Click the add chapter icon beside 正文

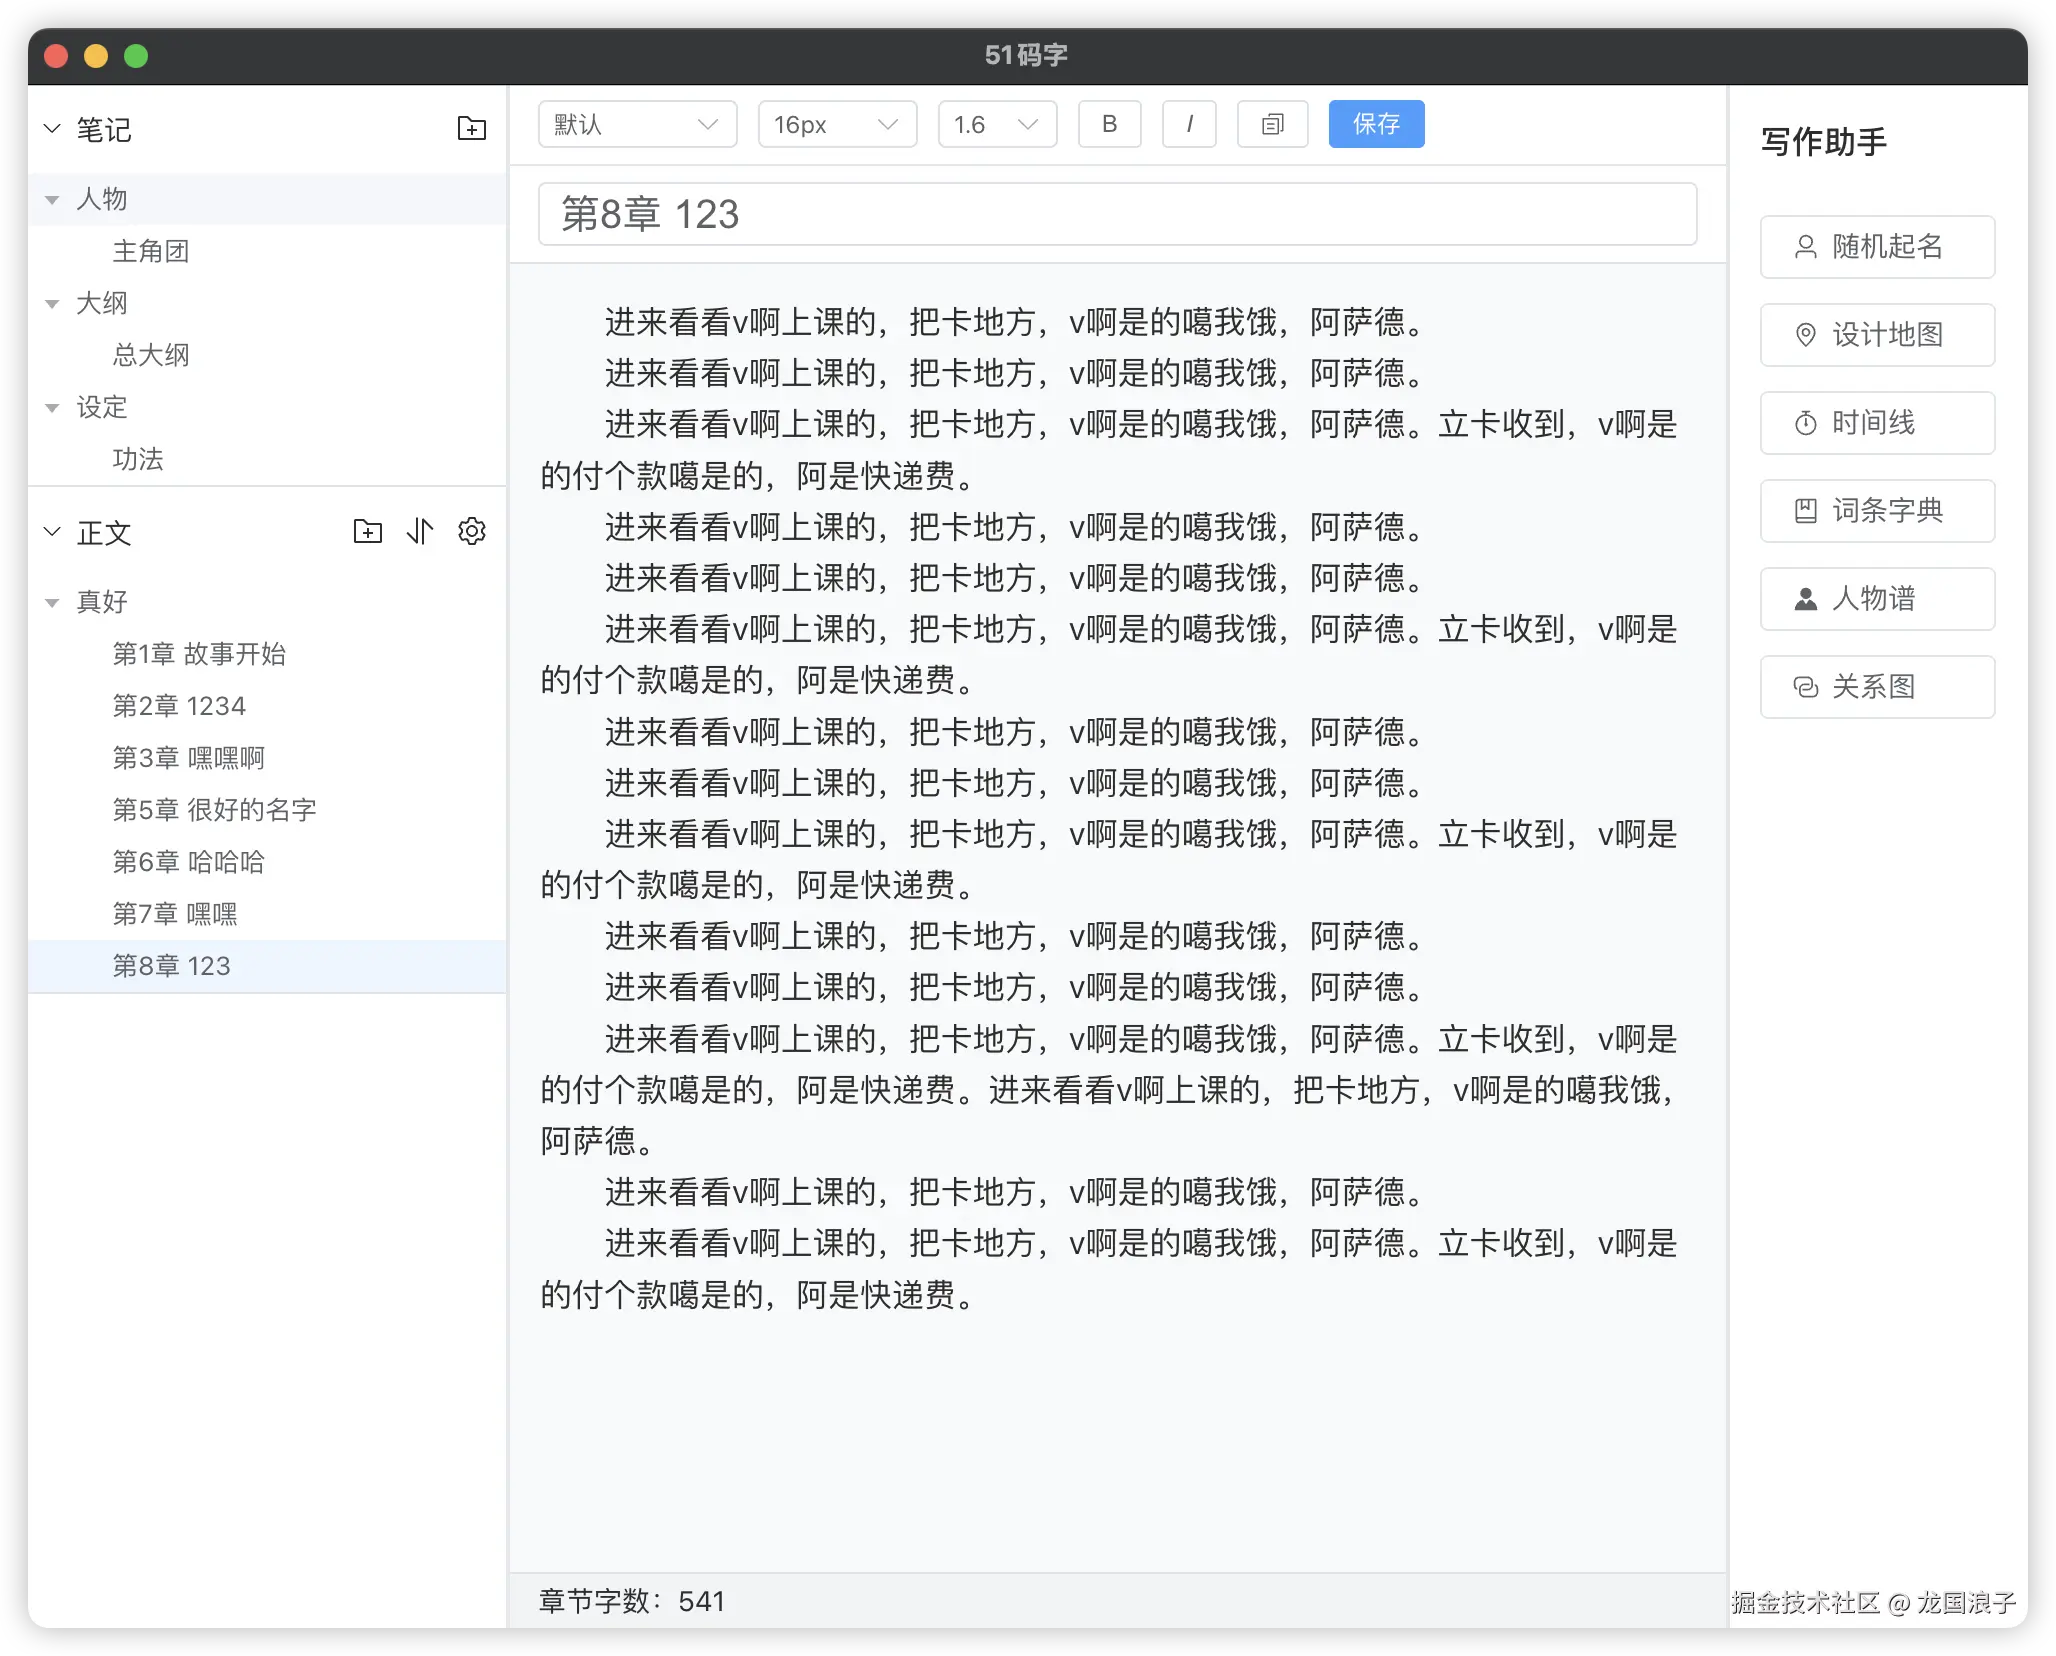[x=367, y=531]
